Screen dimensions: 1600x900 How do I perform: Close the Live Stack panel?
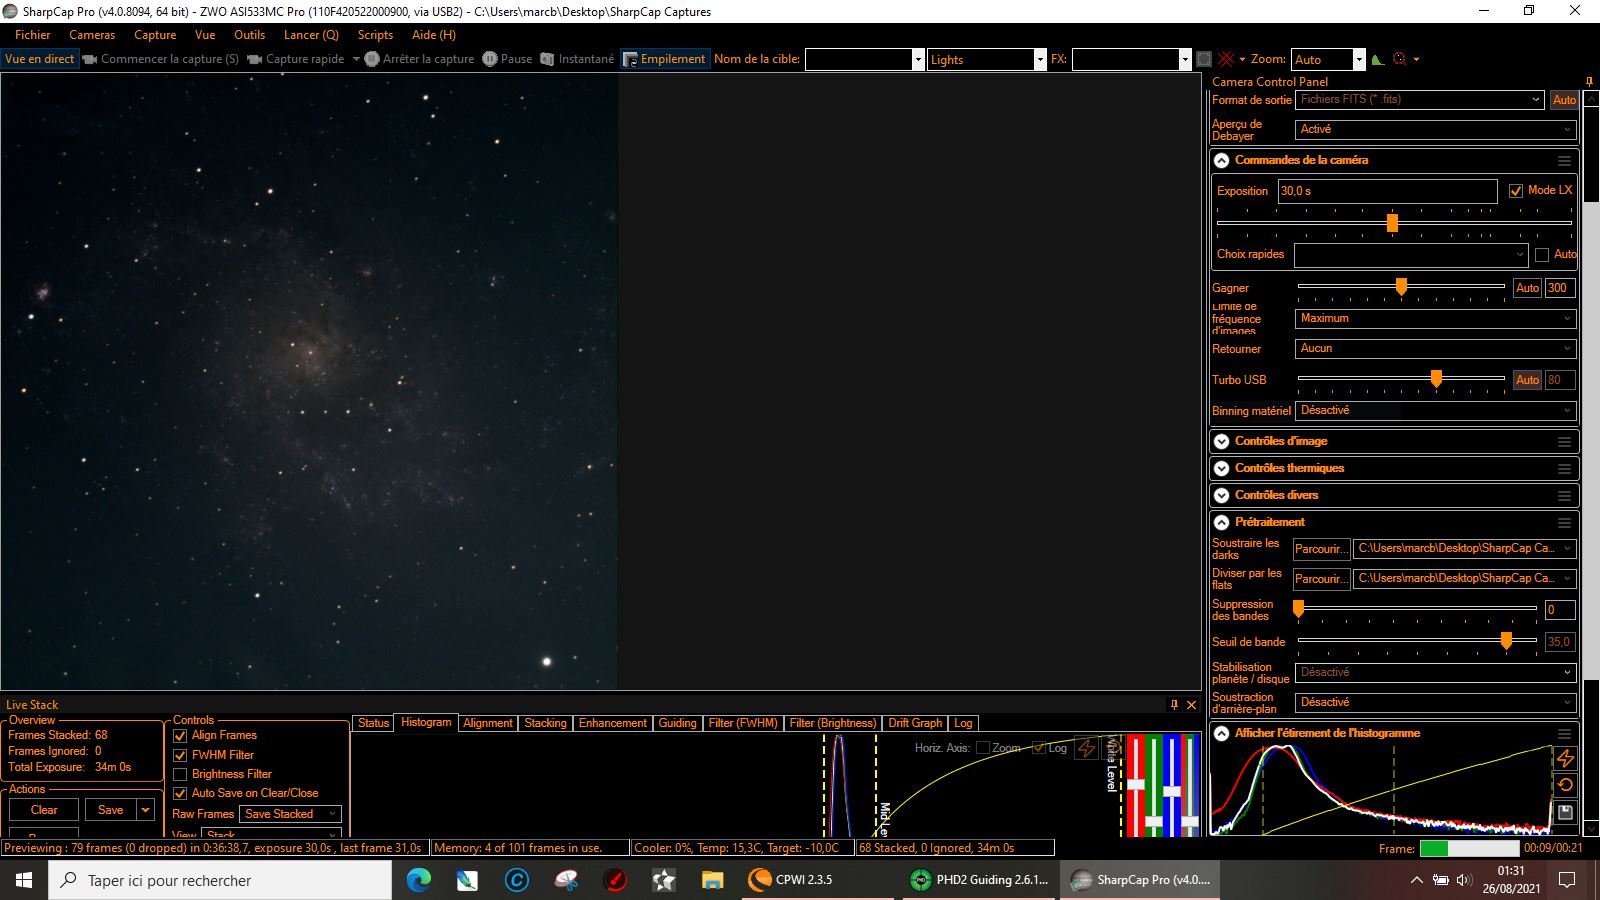pyautogui.click(x=1191, y=705)
